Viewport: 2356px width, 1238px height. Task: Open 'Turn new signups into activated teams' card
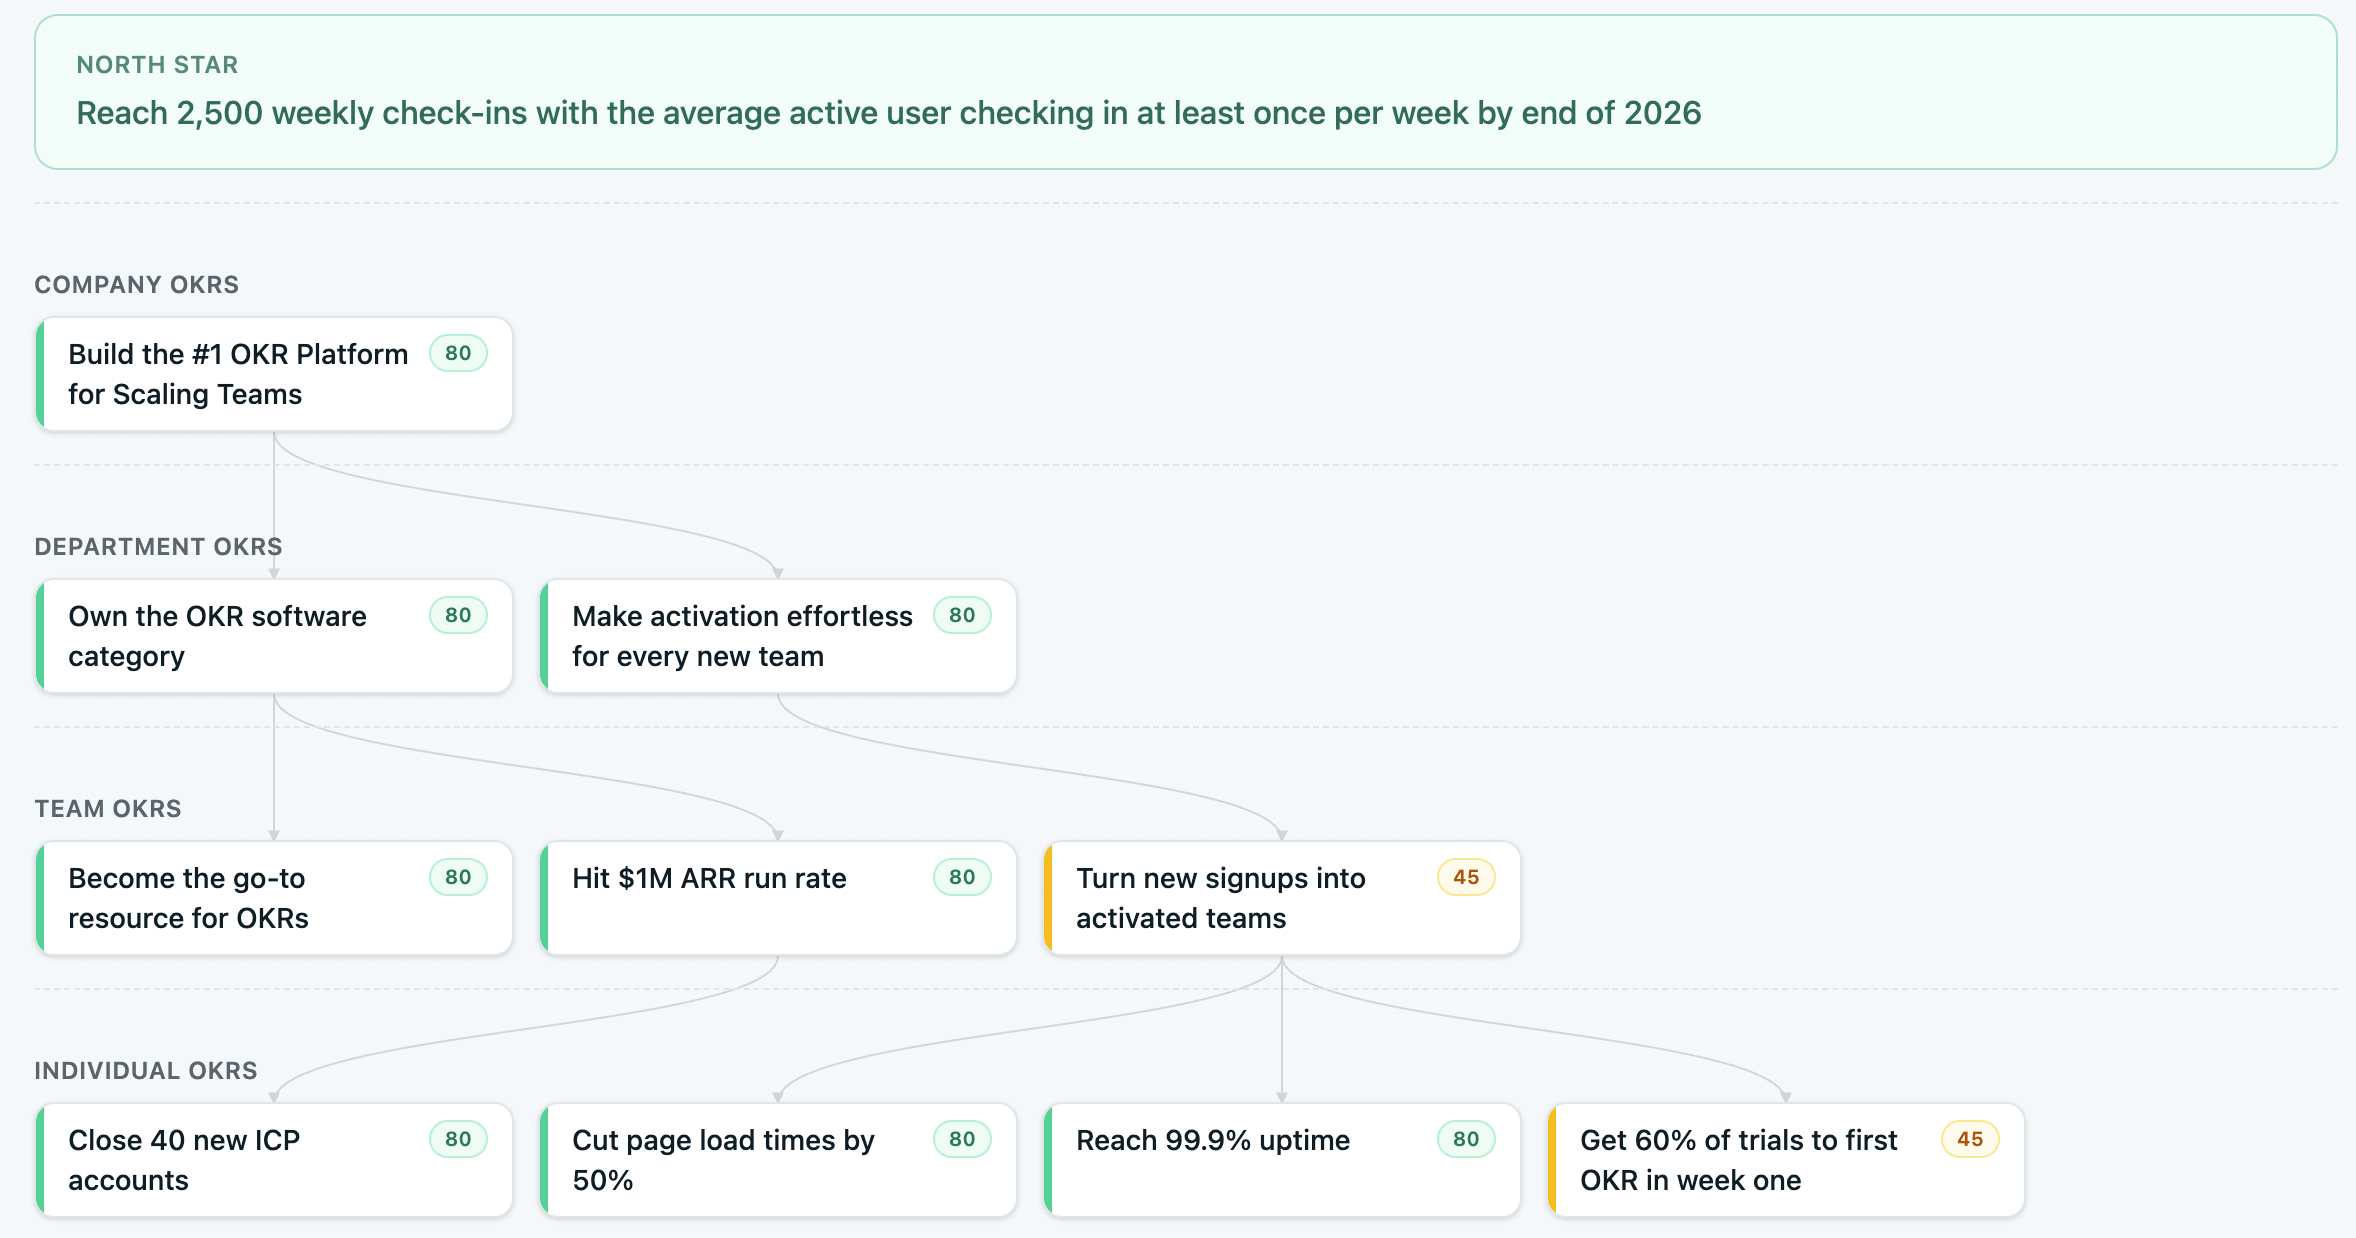(x=1282, y=898)
